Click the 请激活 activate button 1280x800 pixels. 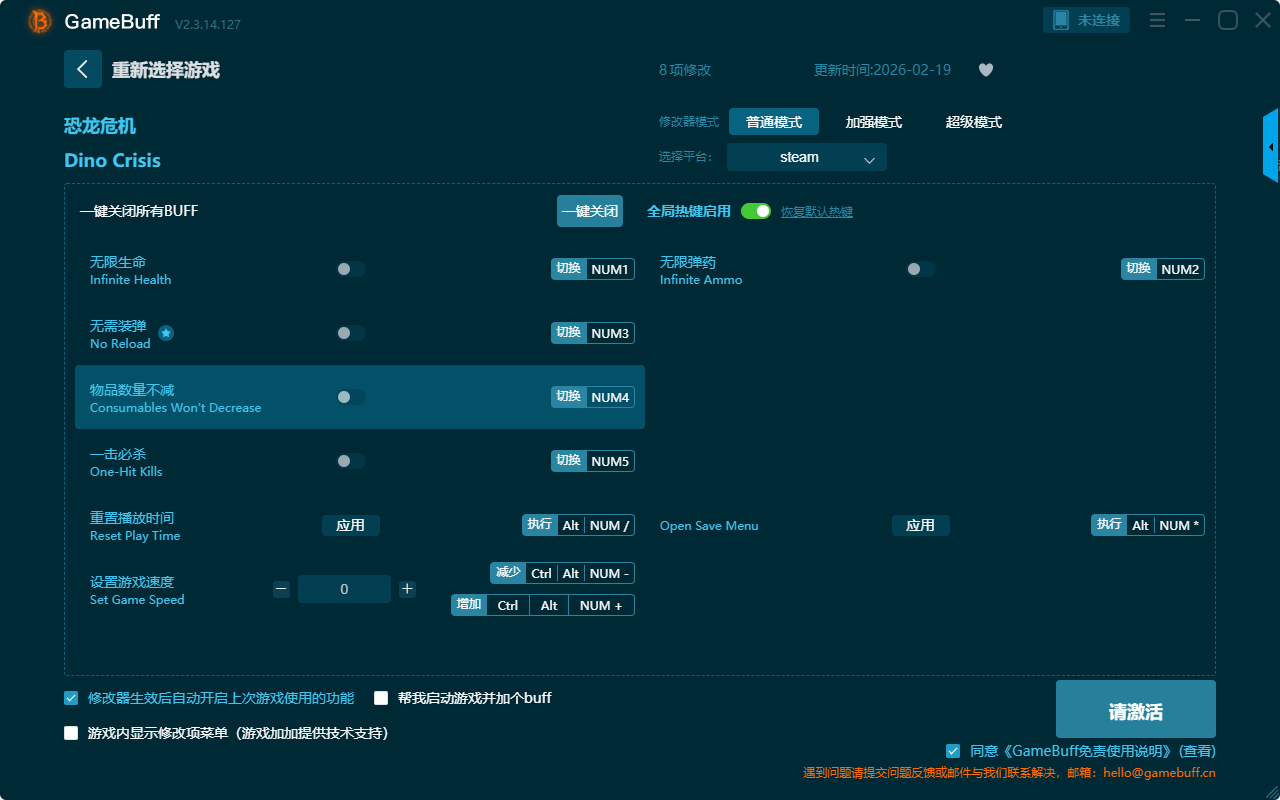coord(1135,711)
